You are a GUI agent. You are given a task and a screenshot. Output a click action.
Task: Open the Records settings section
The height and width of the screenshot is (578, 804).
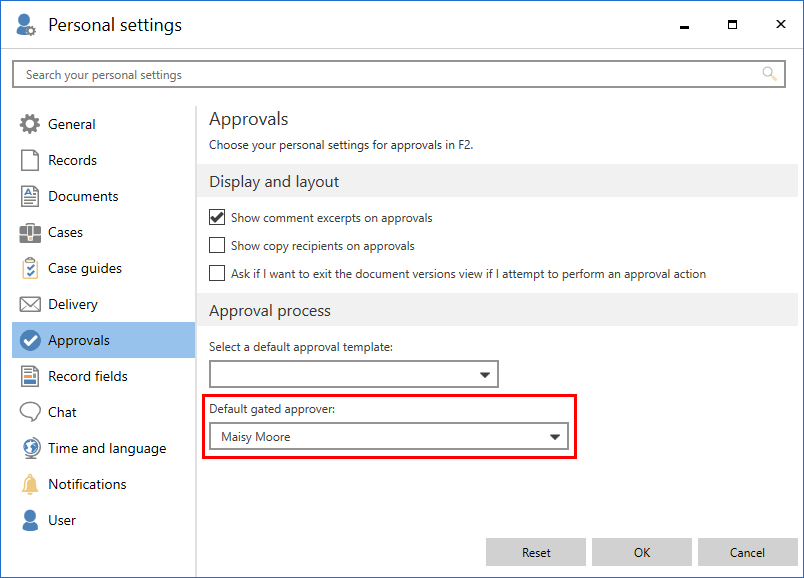point(72,161)
